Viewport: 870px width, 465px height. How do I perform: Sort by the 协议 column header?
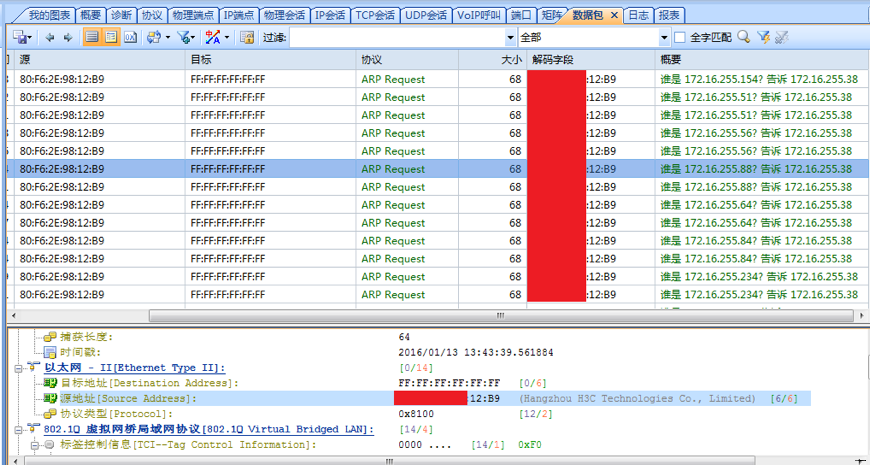(x=407, y=59)
